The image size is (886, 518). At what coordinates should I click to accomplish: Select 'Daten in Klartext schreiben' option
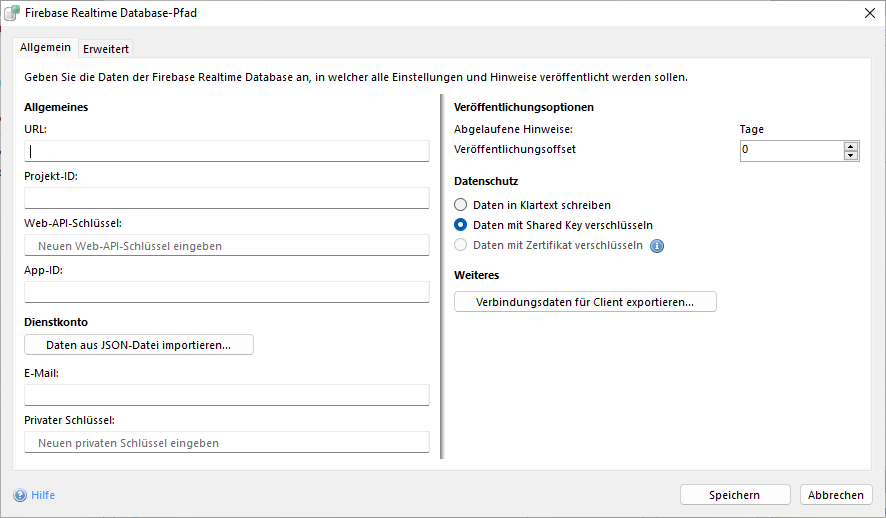(461, 205)
